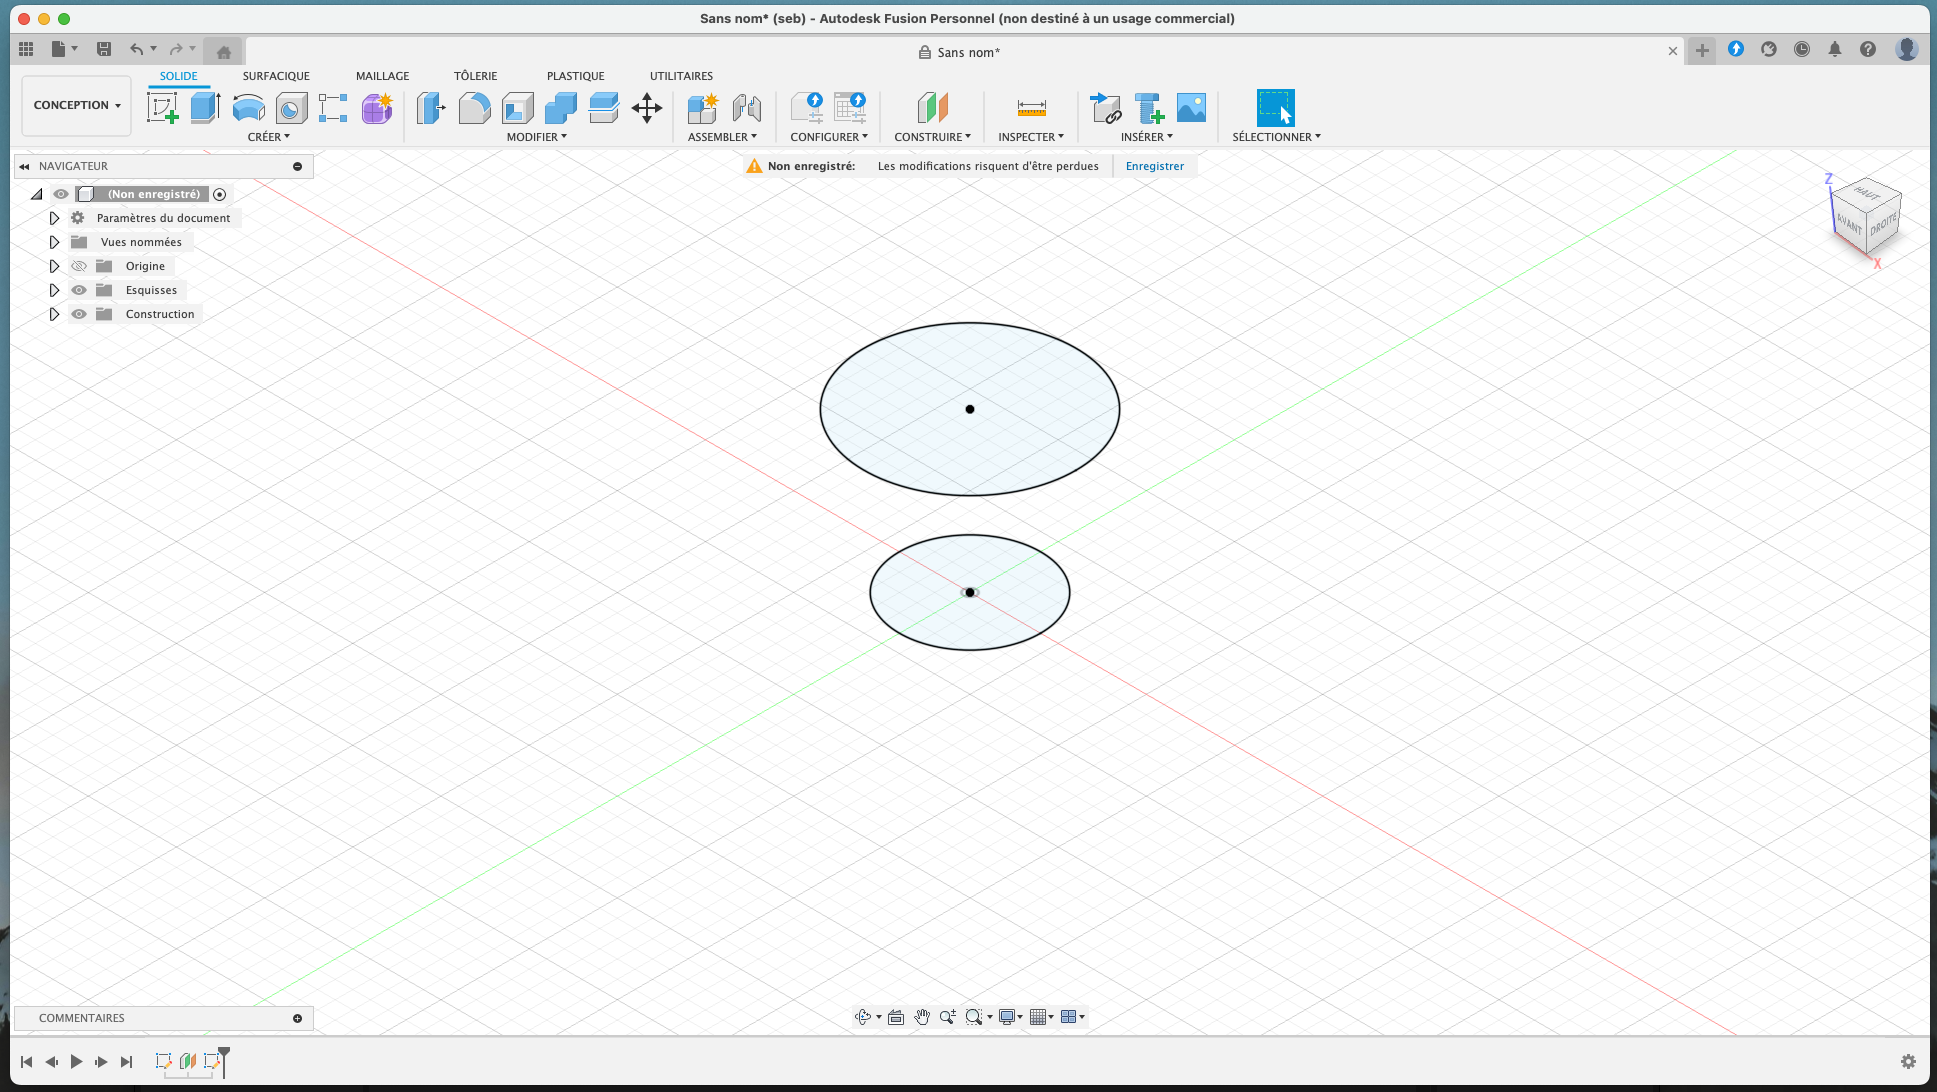Click the timeline play button
The image size is (1937, 1092).
pyautogui.click(x=76, y=1062)
